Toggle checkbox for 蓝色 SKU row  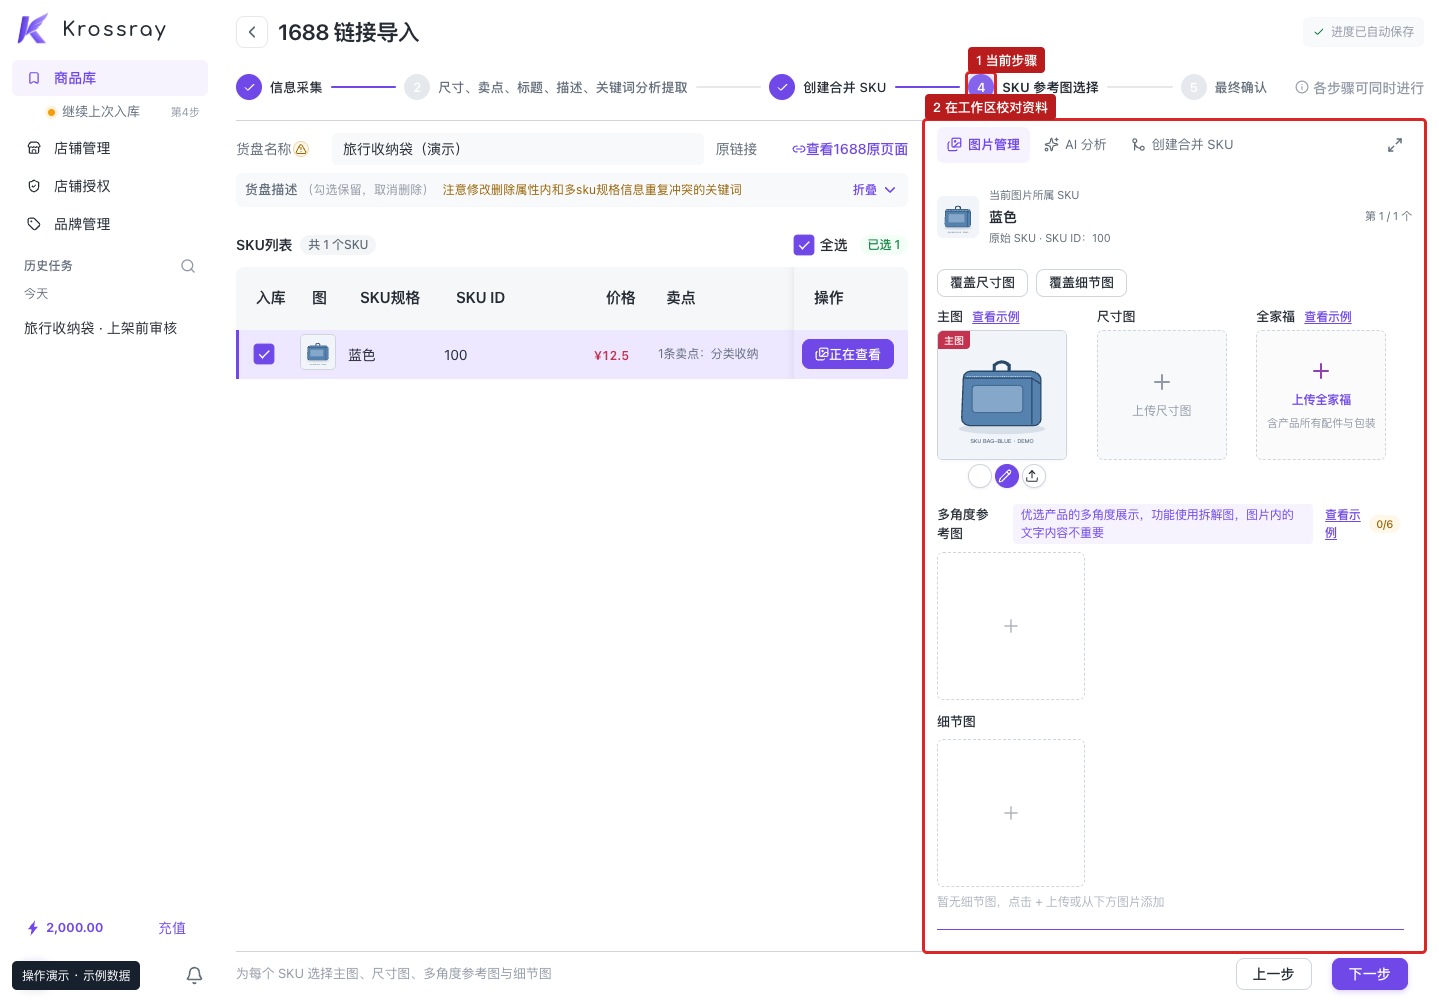click(x=264, y=354)
